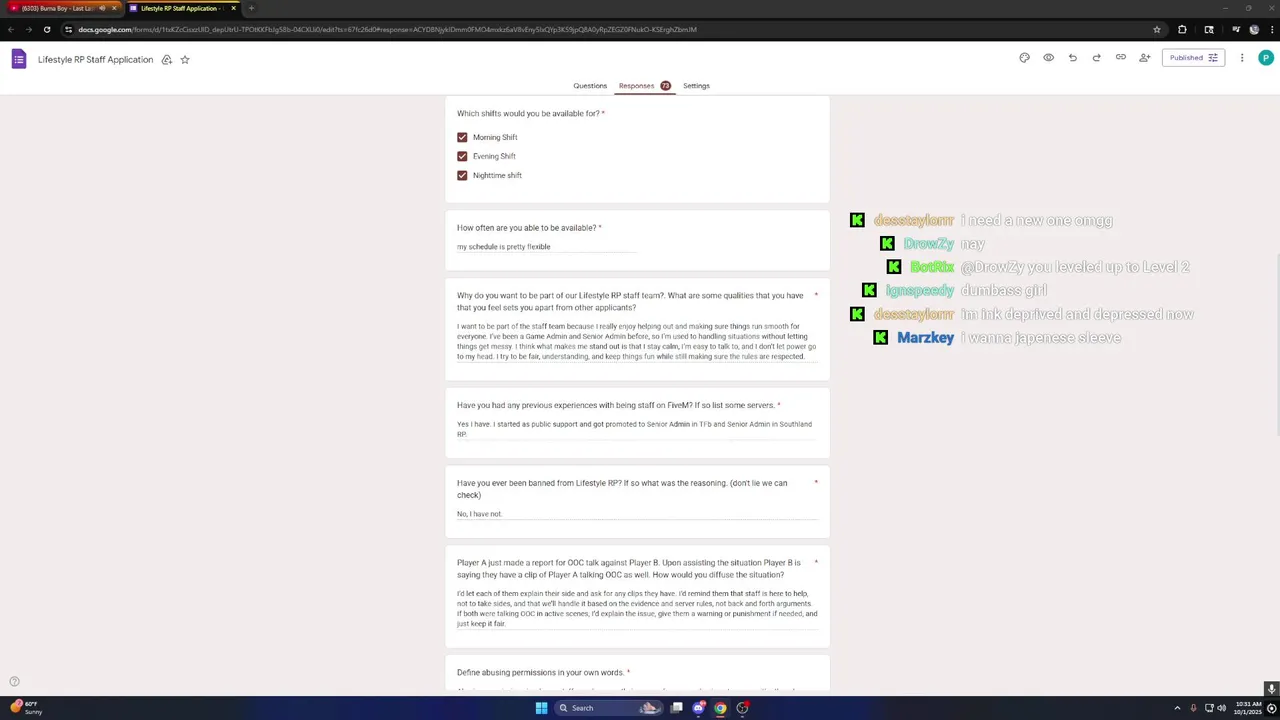Toggle the Evening Shift checkbox
This screenshot has height=720, width=1280.
coord(462,156)
